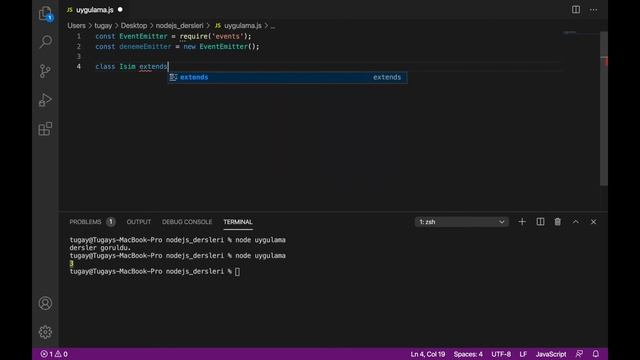Screen dimensions: 640x360
Task: Select the uygulama.js editor tab
Action: click(x=94, y=9)
